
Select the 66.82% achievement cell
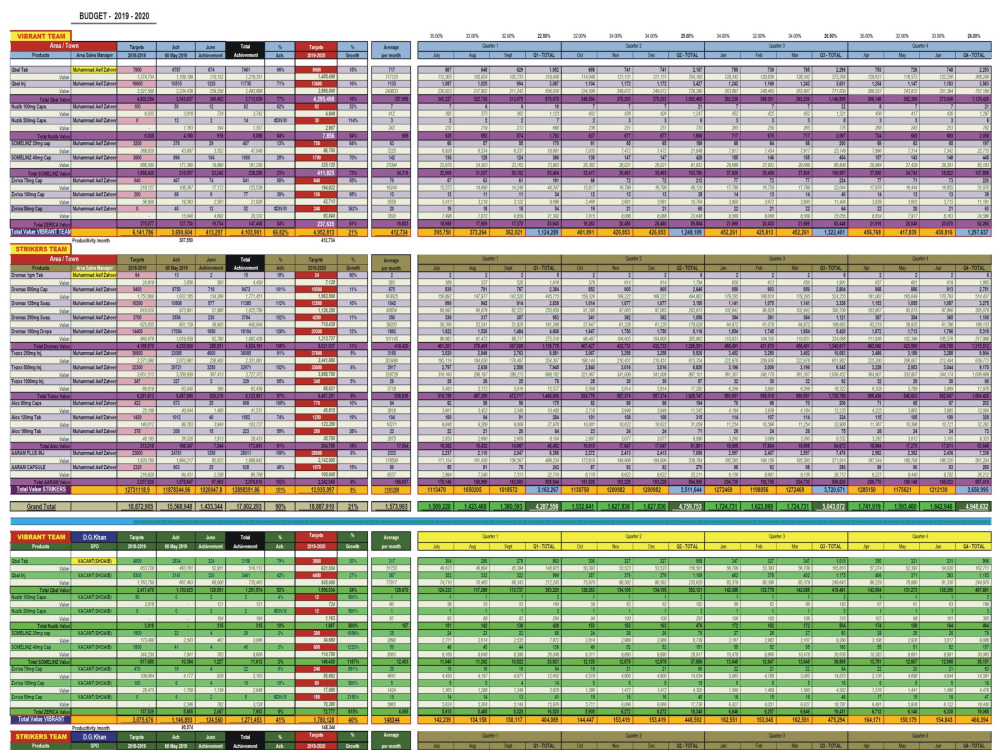pyautogui.click(x=279, y=232)
